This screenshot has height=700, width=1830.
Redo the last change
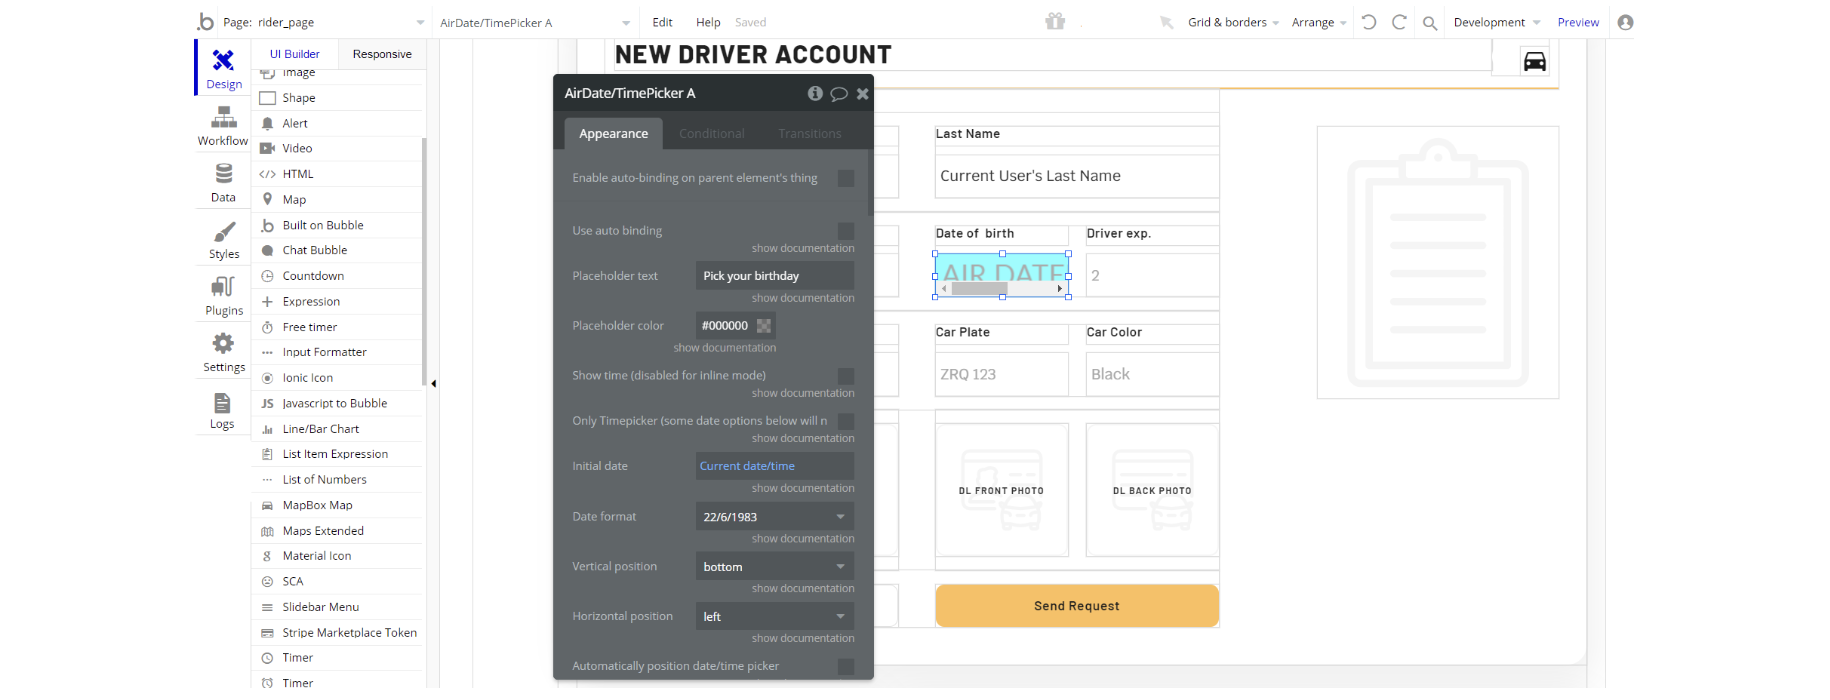[1399, 22]
